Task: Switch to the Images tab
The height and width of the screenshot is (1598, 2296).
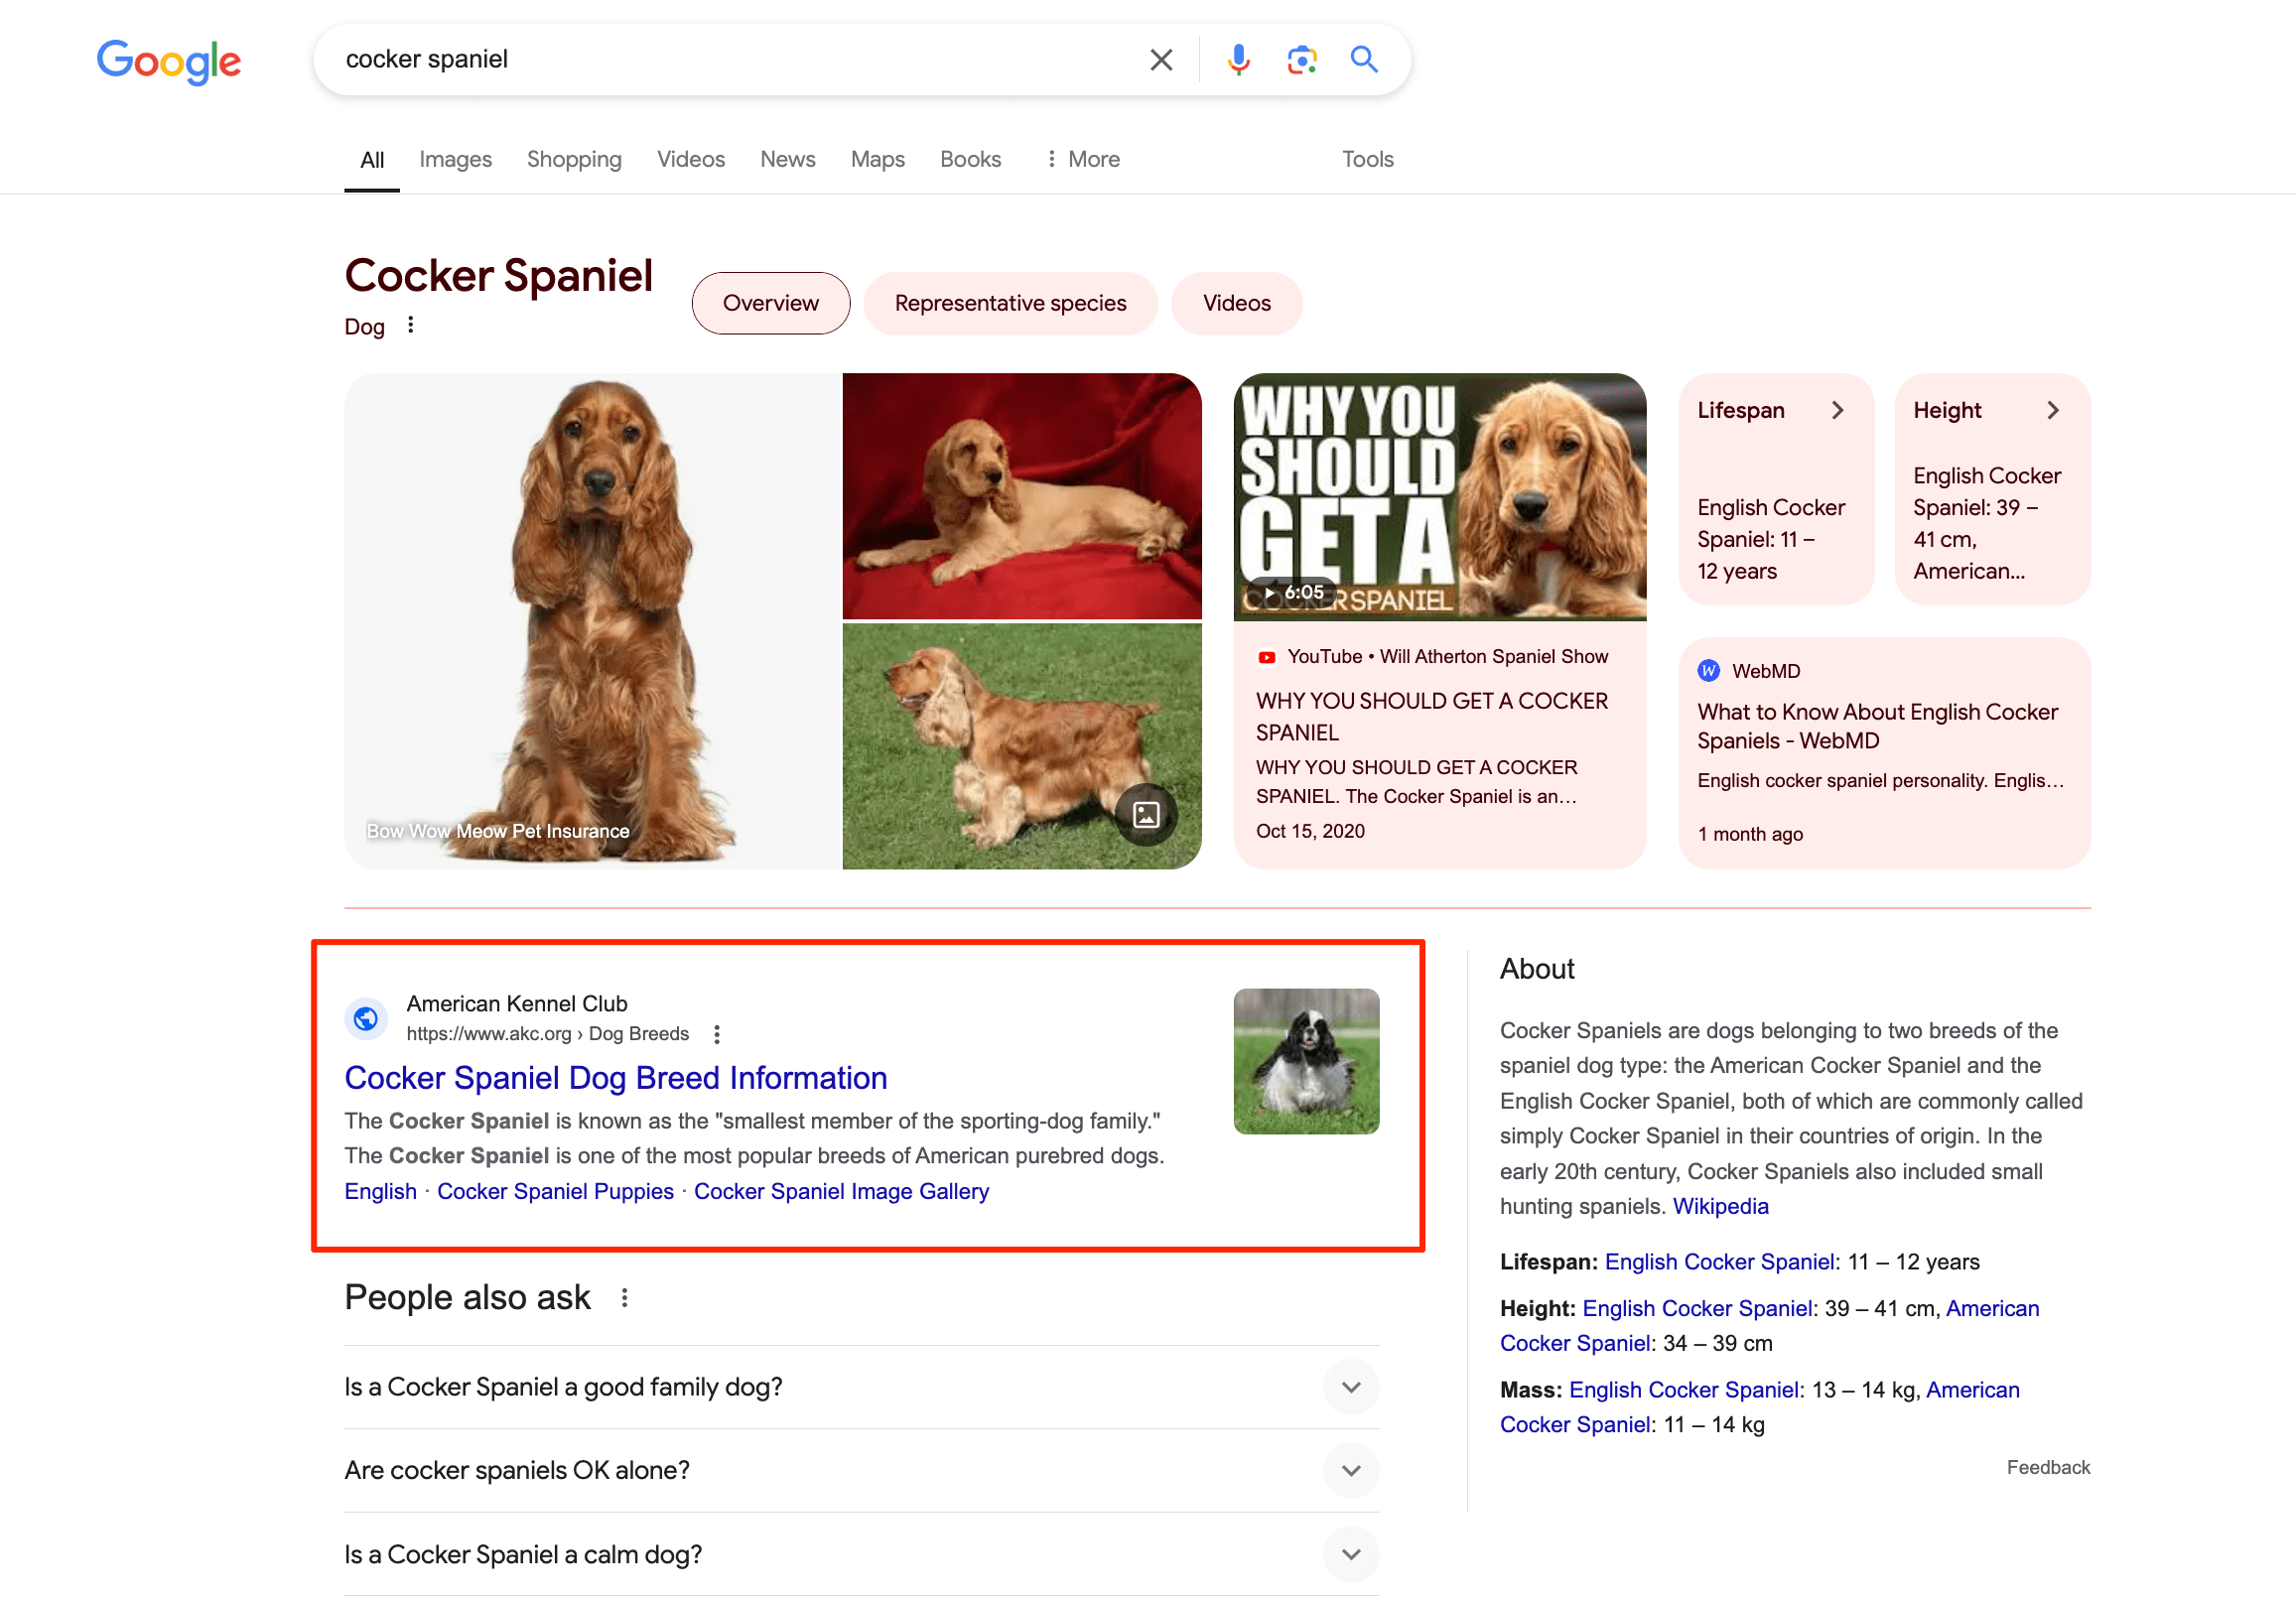Action: point(455,159)
